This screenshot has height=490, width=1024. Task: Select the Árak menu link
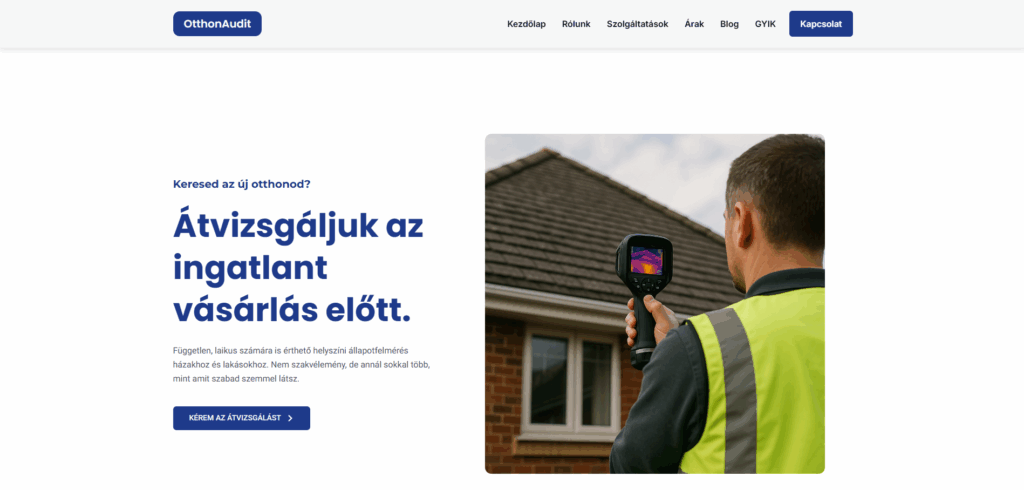[694, 24]
